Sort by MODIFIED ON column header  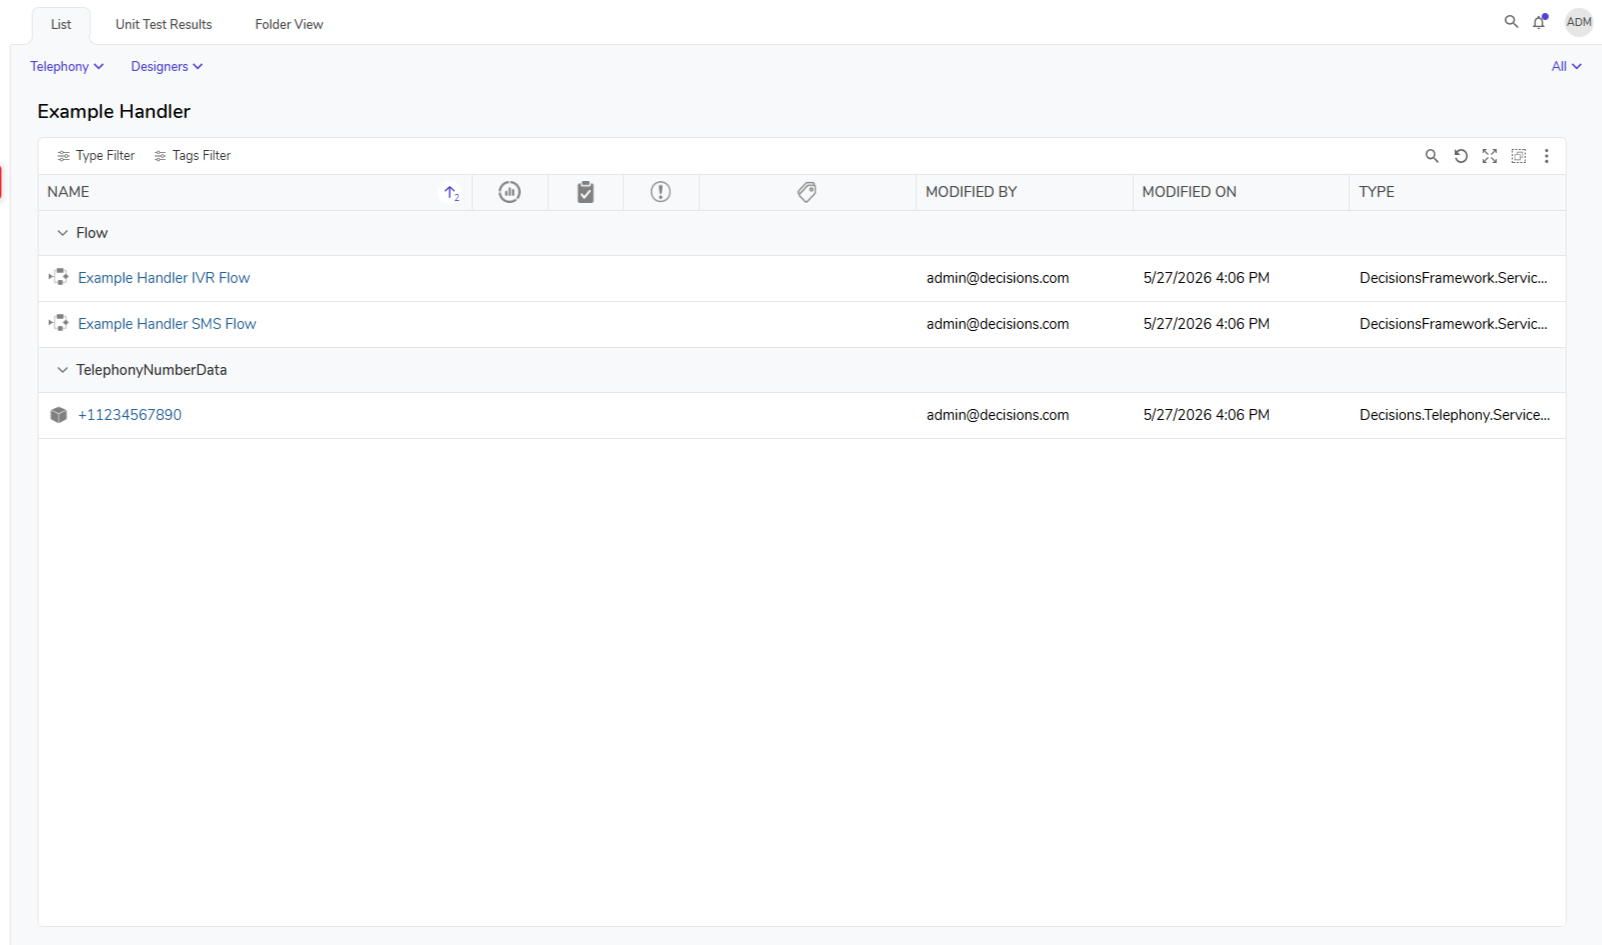coord(1189,192)
